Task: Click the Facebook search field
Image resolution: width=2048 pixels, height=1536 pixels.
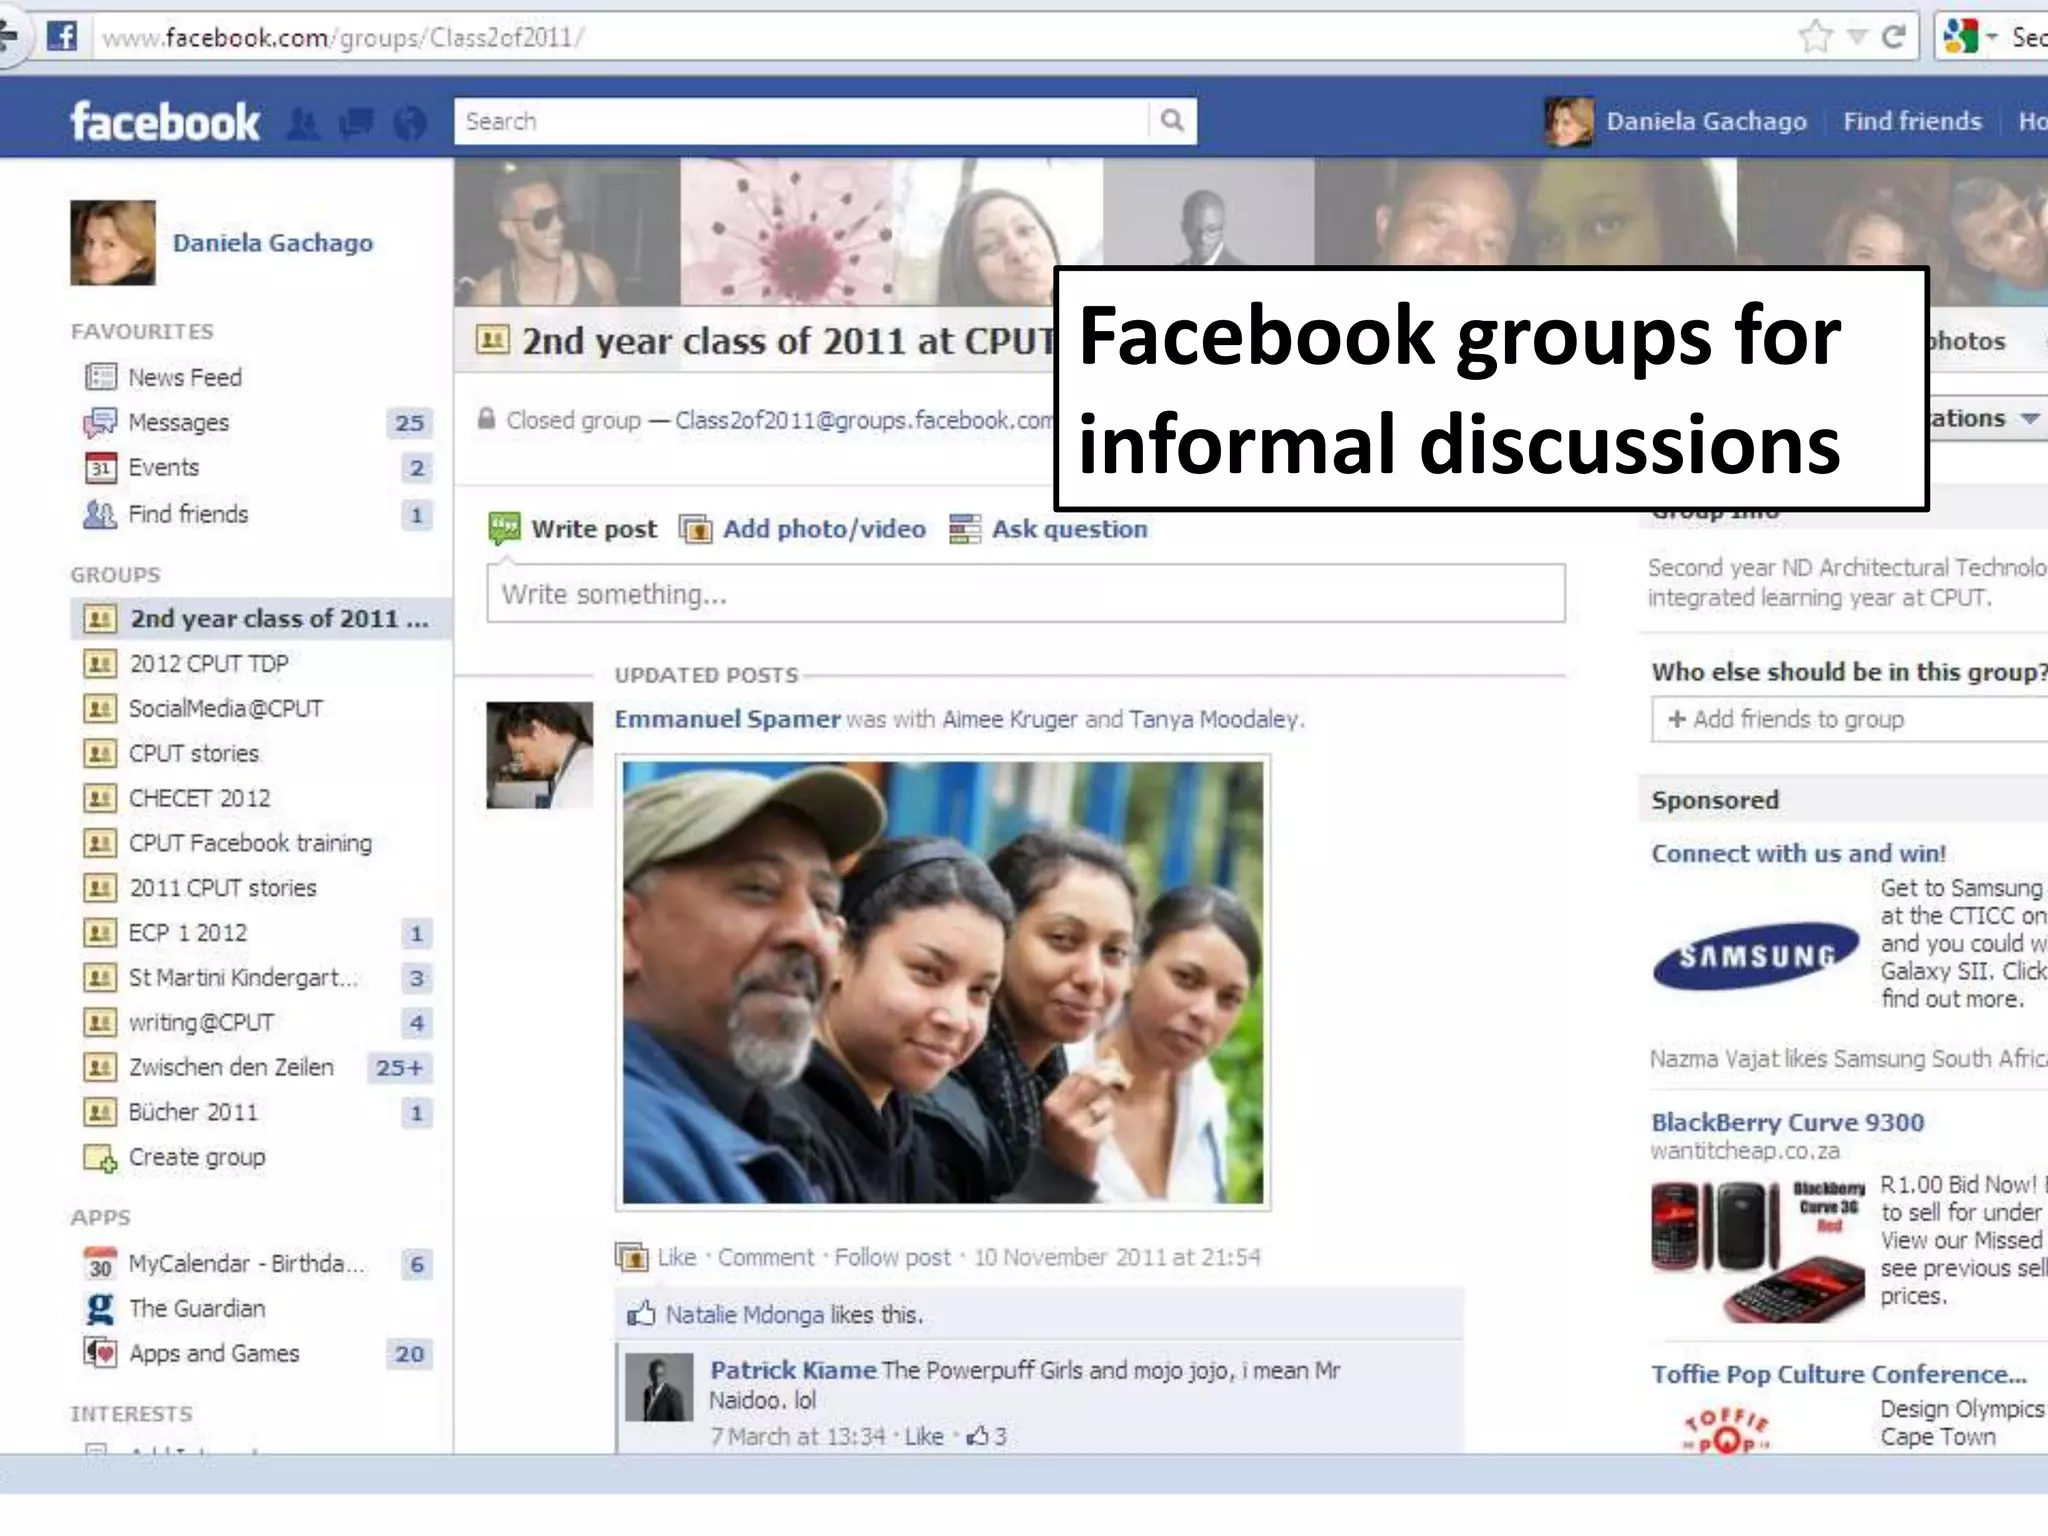Action: (802, 121)
